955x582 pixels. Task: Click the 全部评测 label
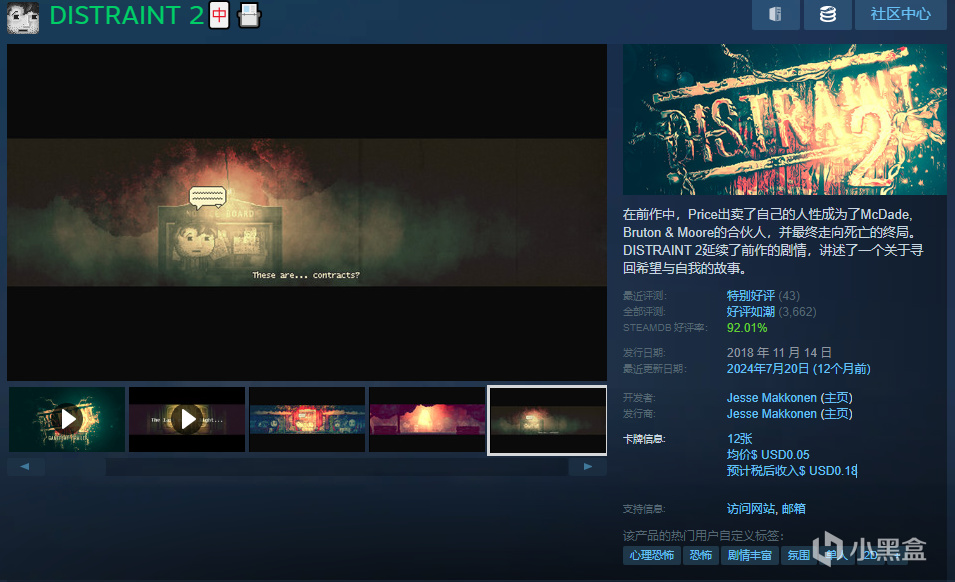click(x=644, y=312)
